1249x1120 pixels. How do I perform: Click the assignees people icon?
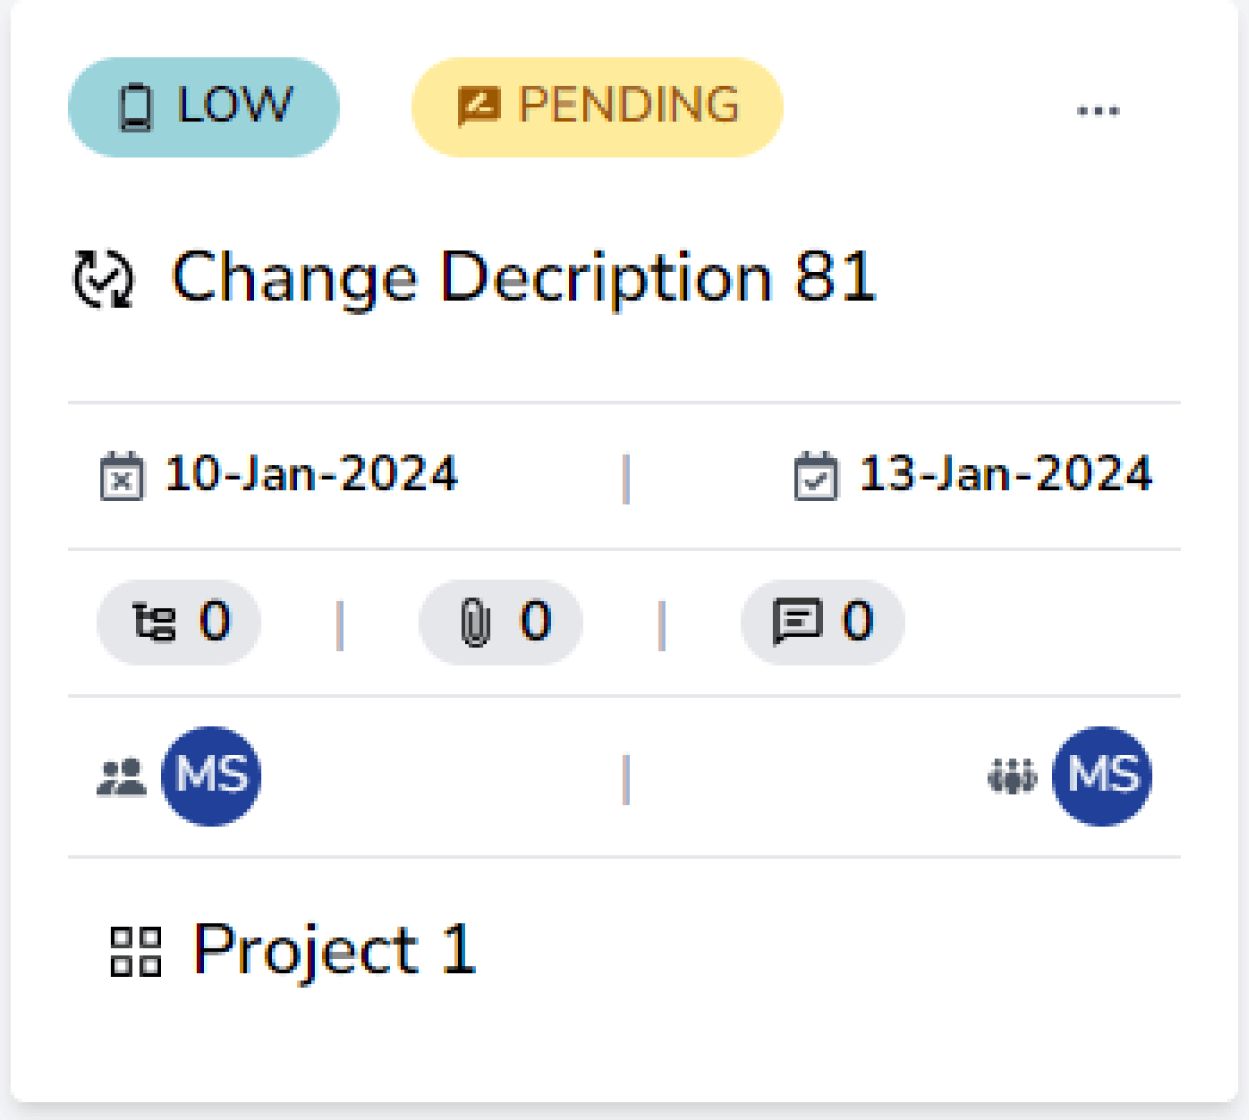tap(122, 775)
